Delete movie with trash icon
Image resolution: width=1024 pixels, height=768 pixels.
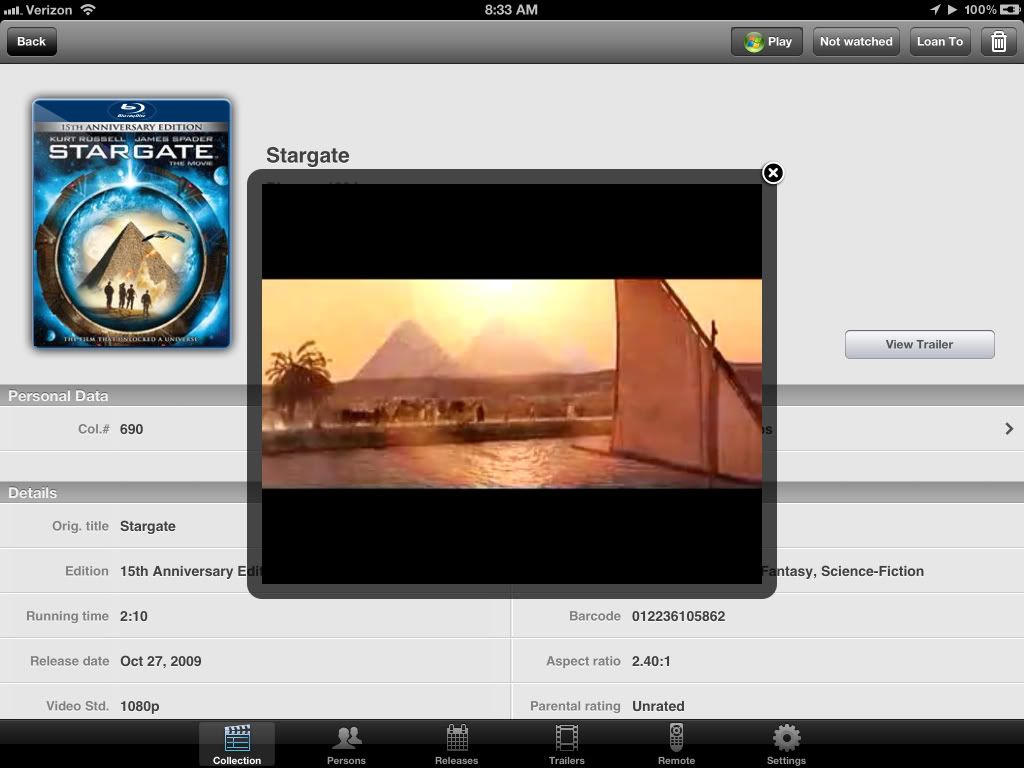coord(999,42)
